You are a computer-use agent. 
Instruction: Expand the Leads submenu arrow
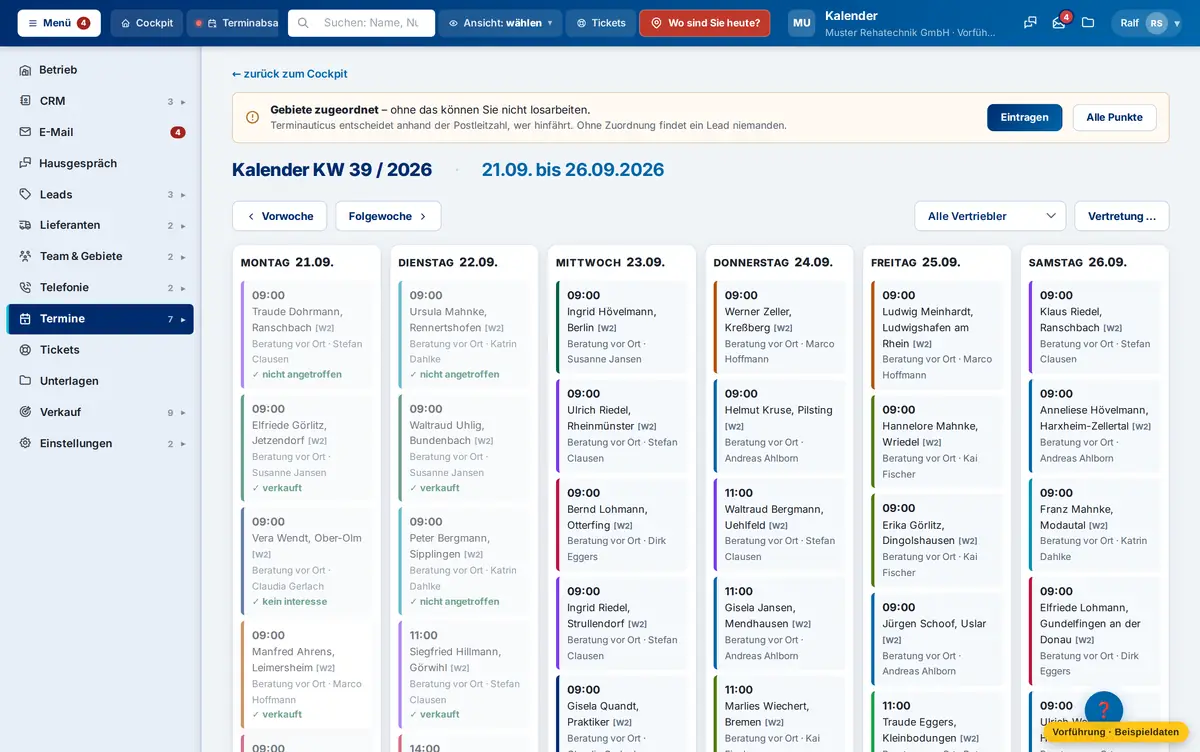tap(183, 195)
